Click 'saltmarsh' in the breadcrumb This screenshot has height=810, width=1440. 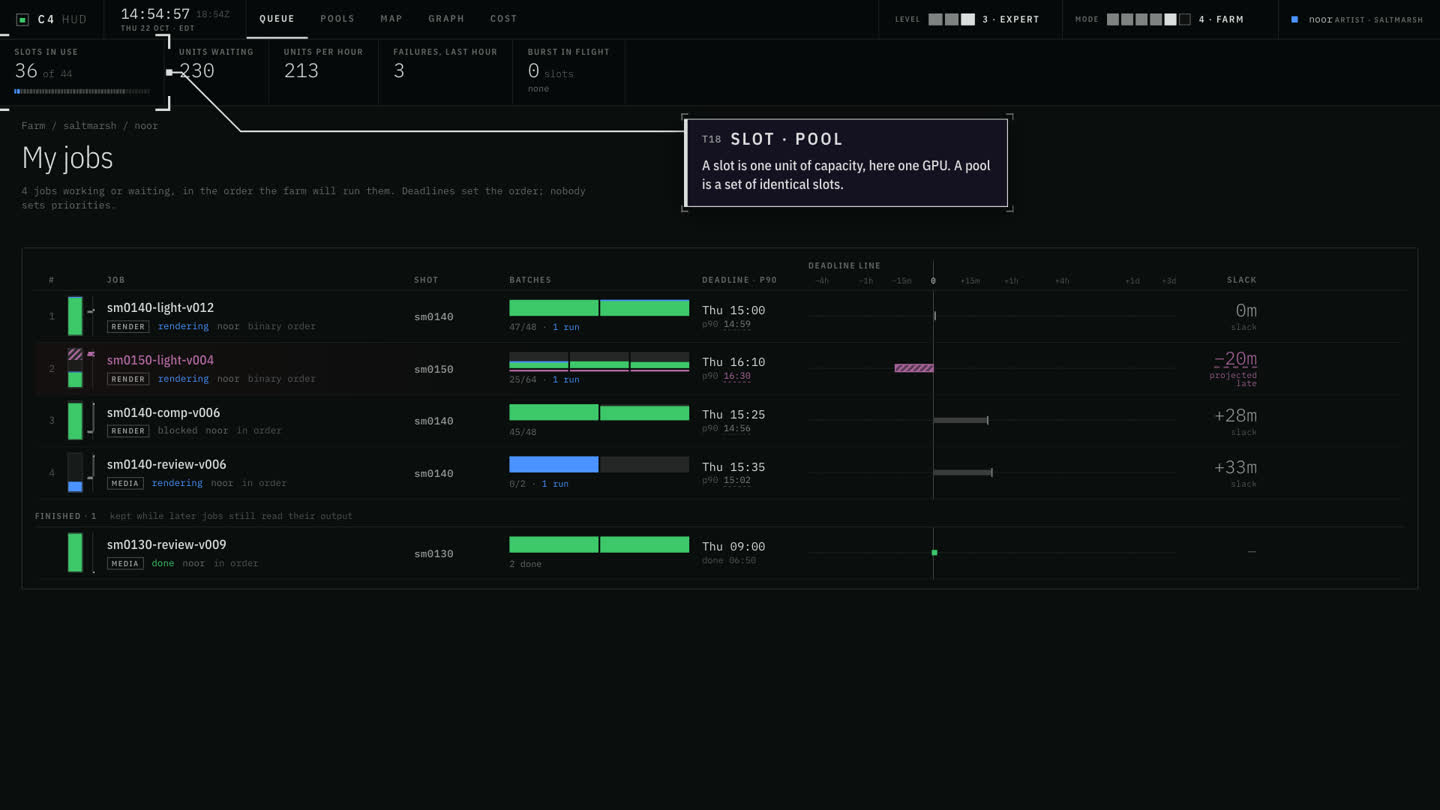coord(90,126)
